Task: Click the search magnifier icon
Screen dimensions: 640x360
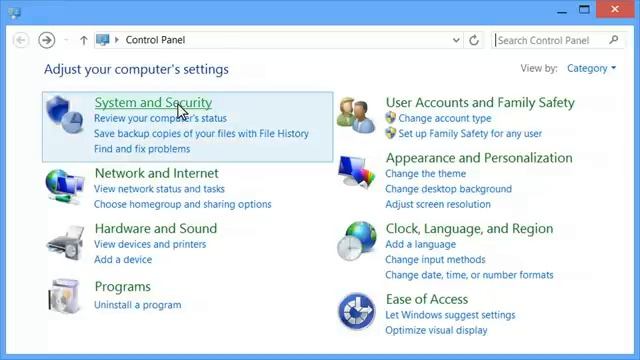Action: coord(613,40)
